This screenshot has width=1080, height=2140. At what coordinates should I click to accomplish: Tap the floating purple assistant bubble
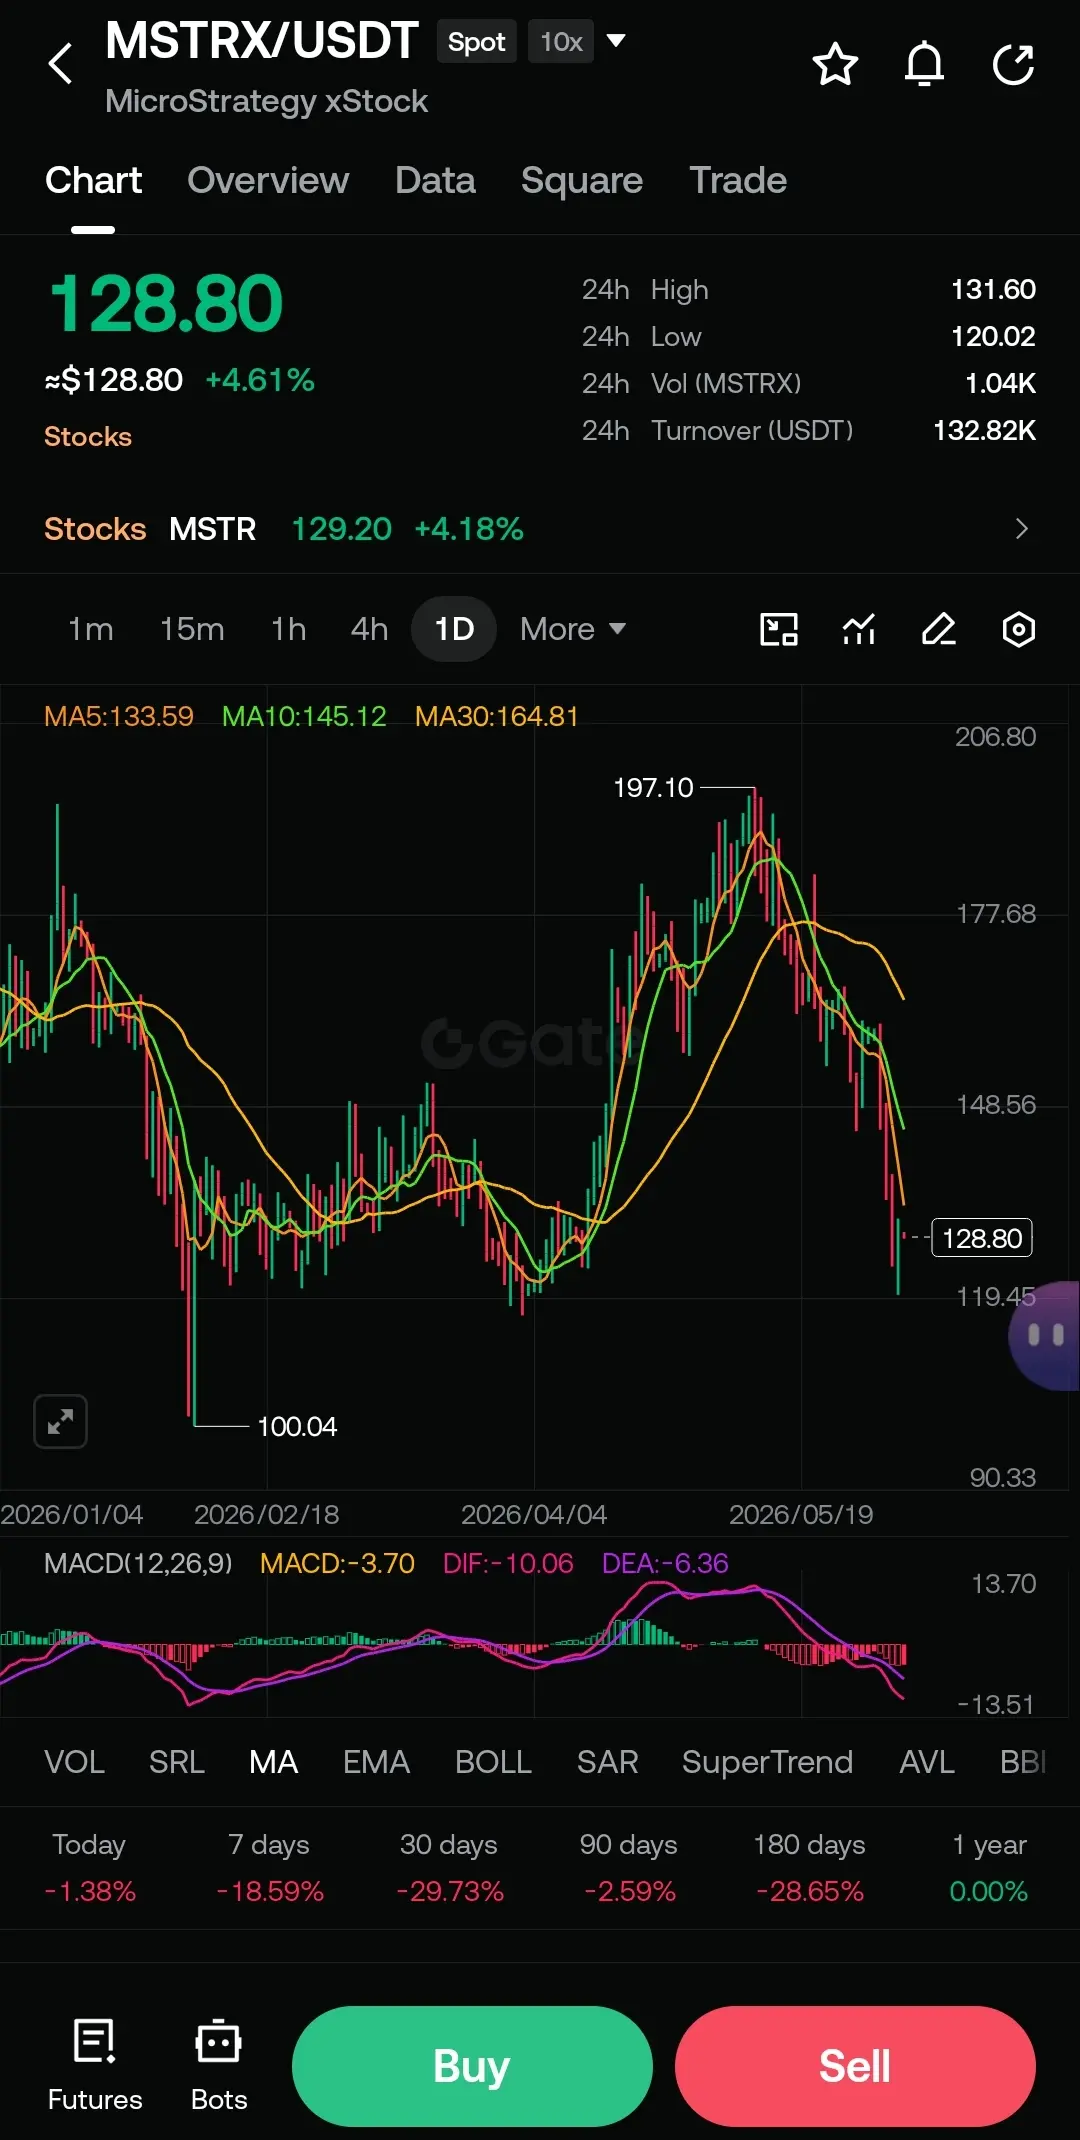tap(1045, 1335)
